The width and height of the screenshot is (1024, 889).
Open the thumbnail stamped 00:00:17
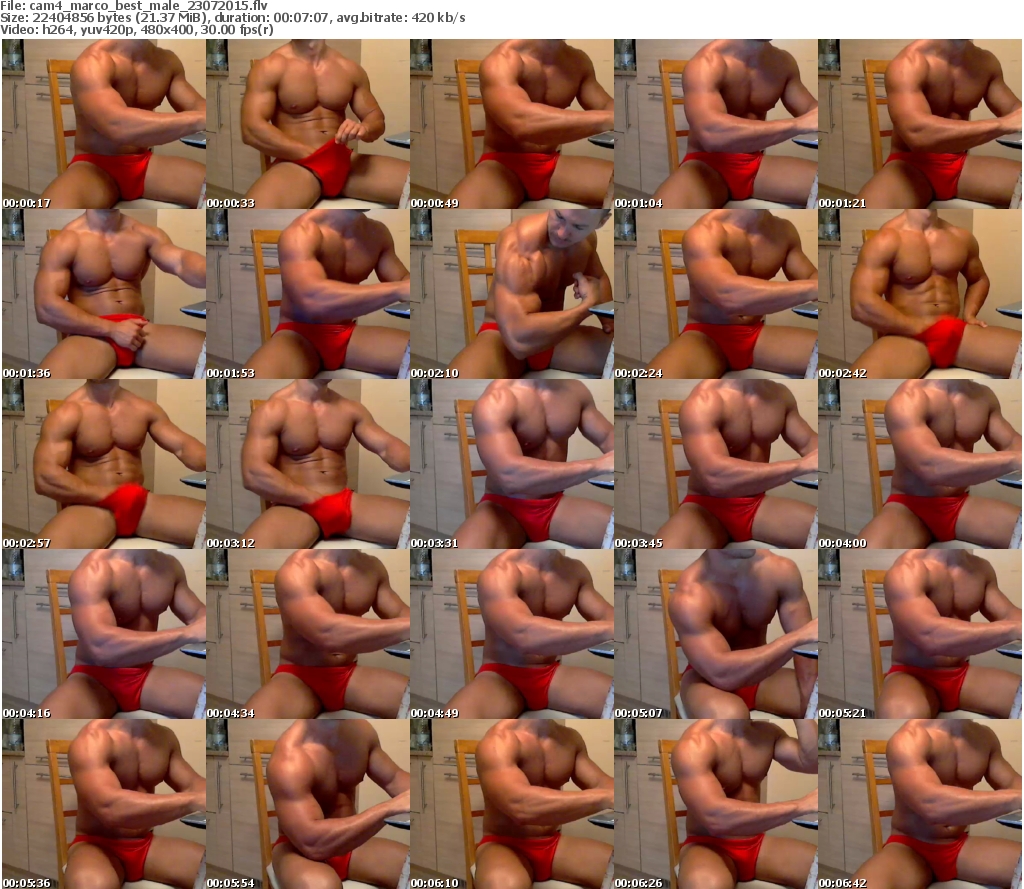click(104, 124)
